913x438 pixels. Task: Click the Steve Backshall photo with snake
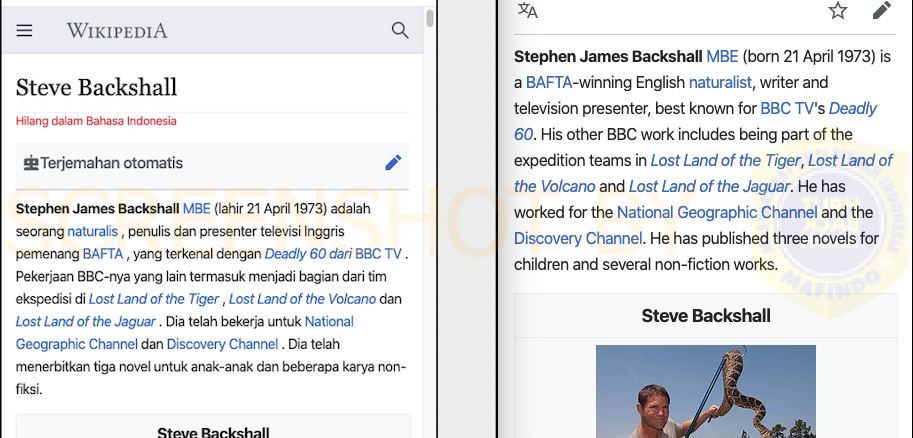tap(706, 391)
